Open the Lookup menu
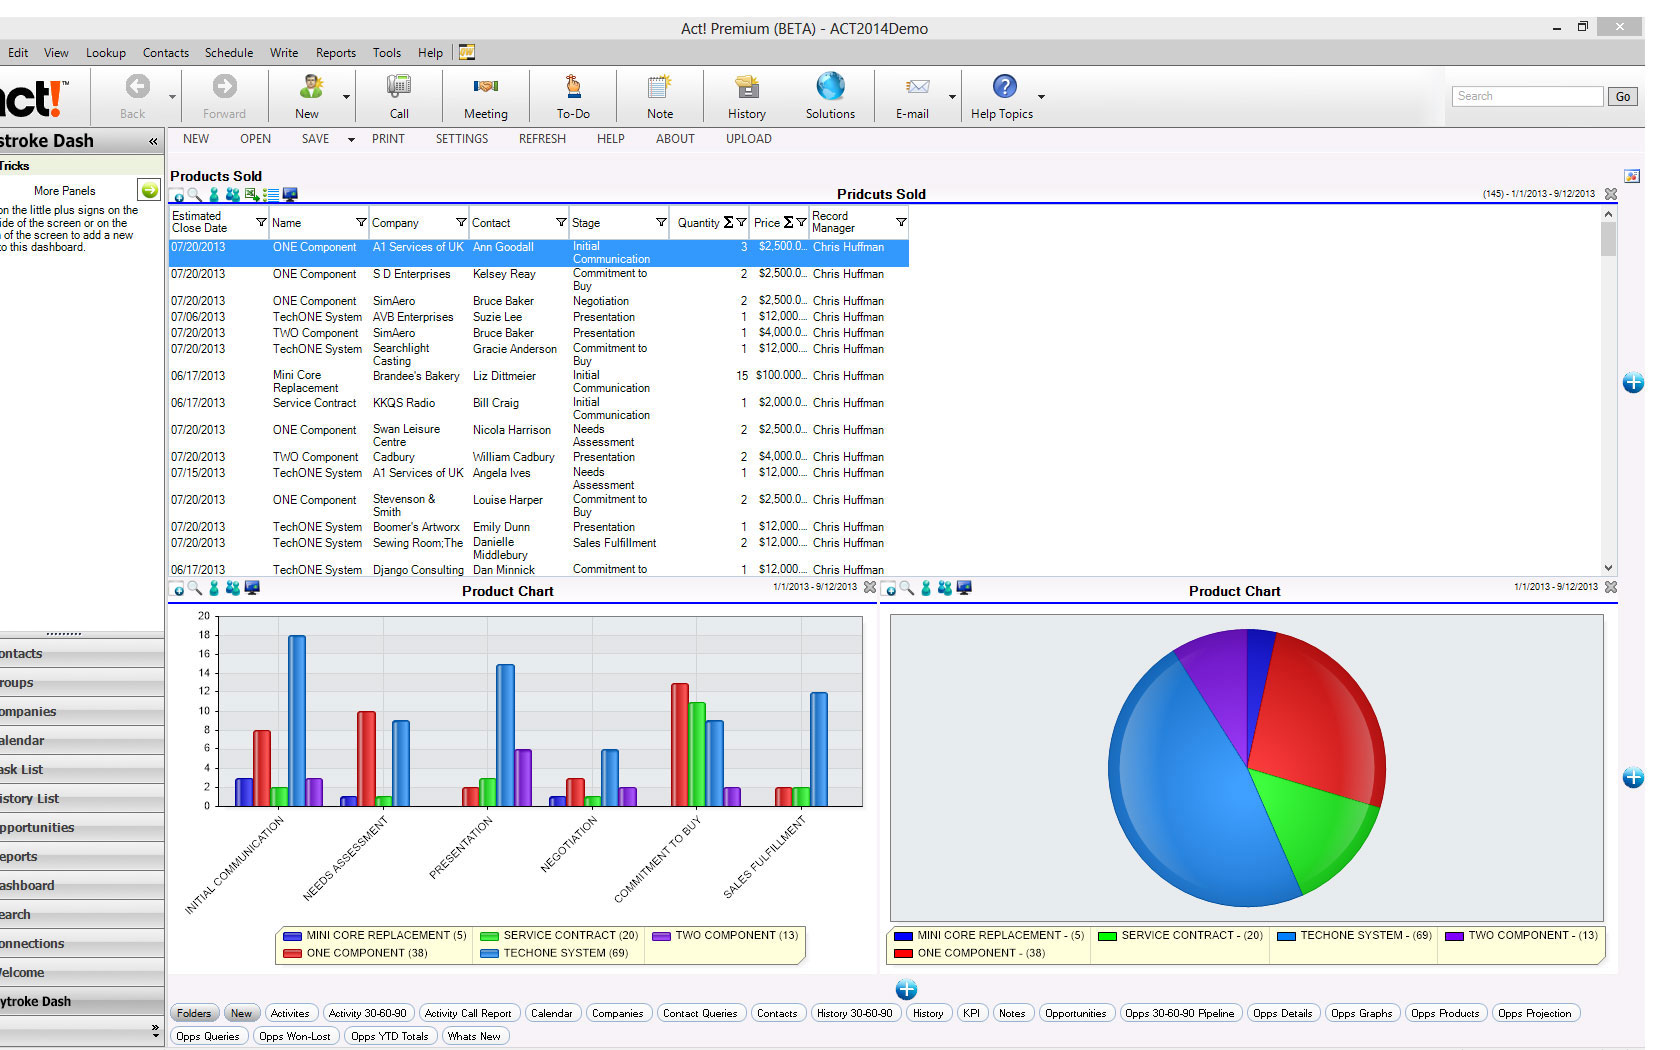The height and width of the screenshot is (1050, 1680). (106, 53)
